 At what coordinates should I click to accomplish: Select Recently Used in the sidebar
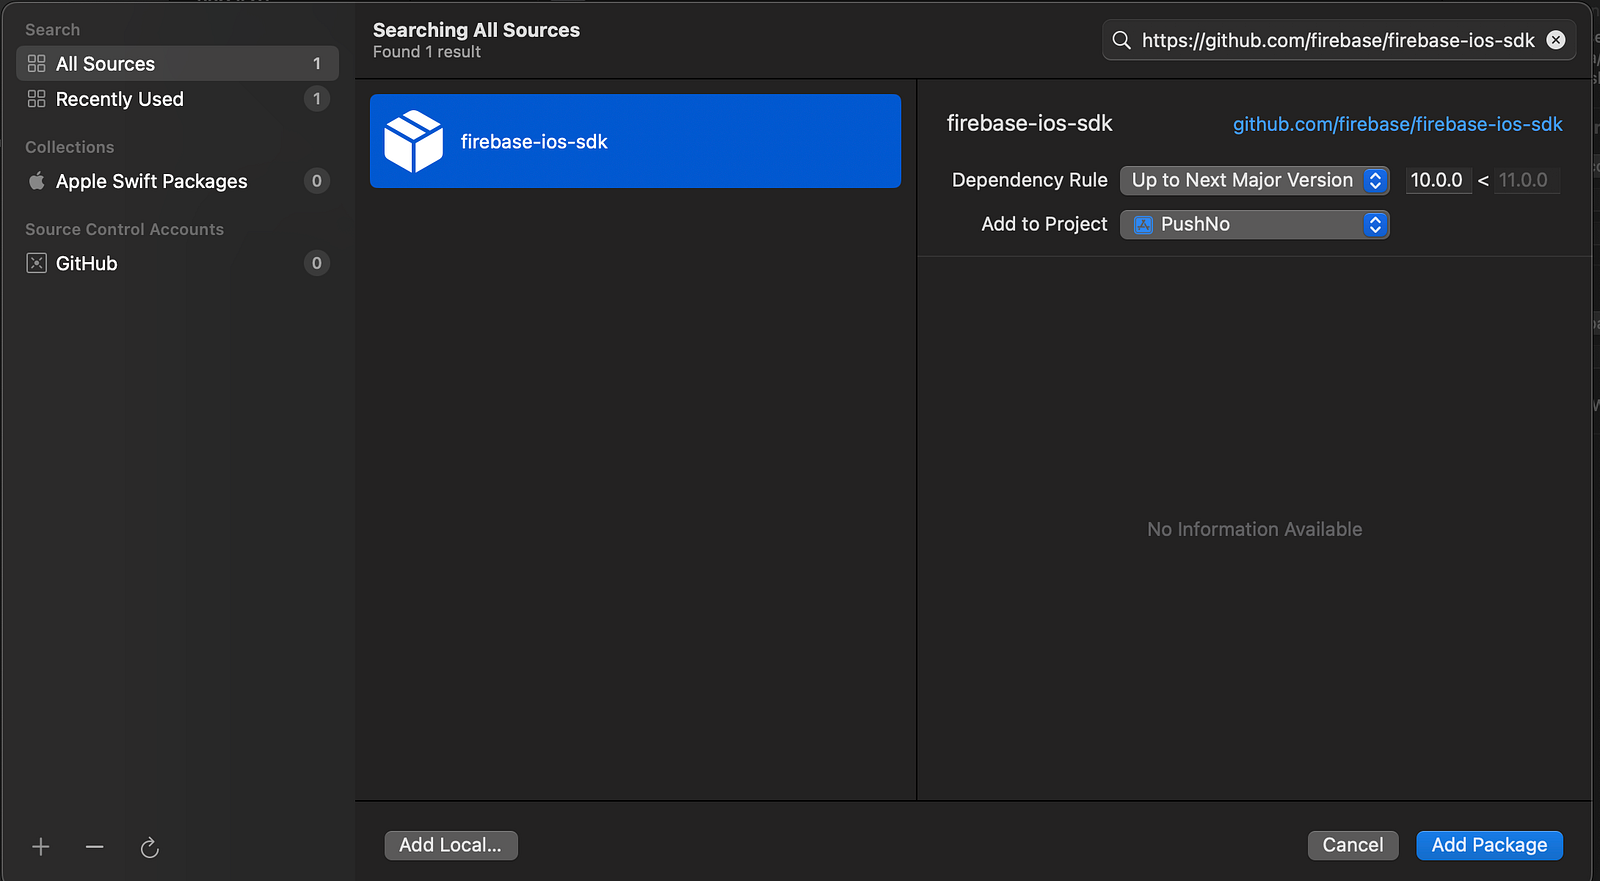(177, 99)
